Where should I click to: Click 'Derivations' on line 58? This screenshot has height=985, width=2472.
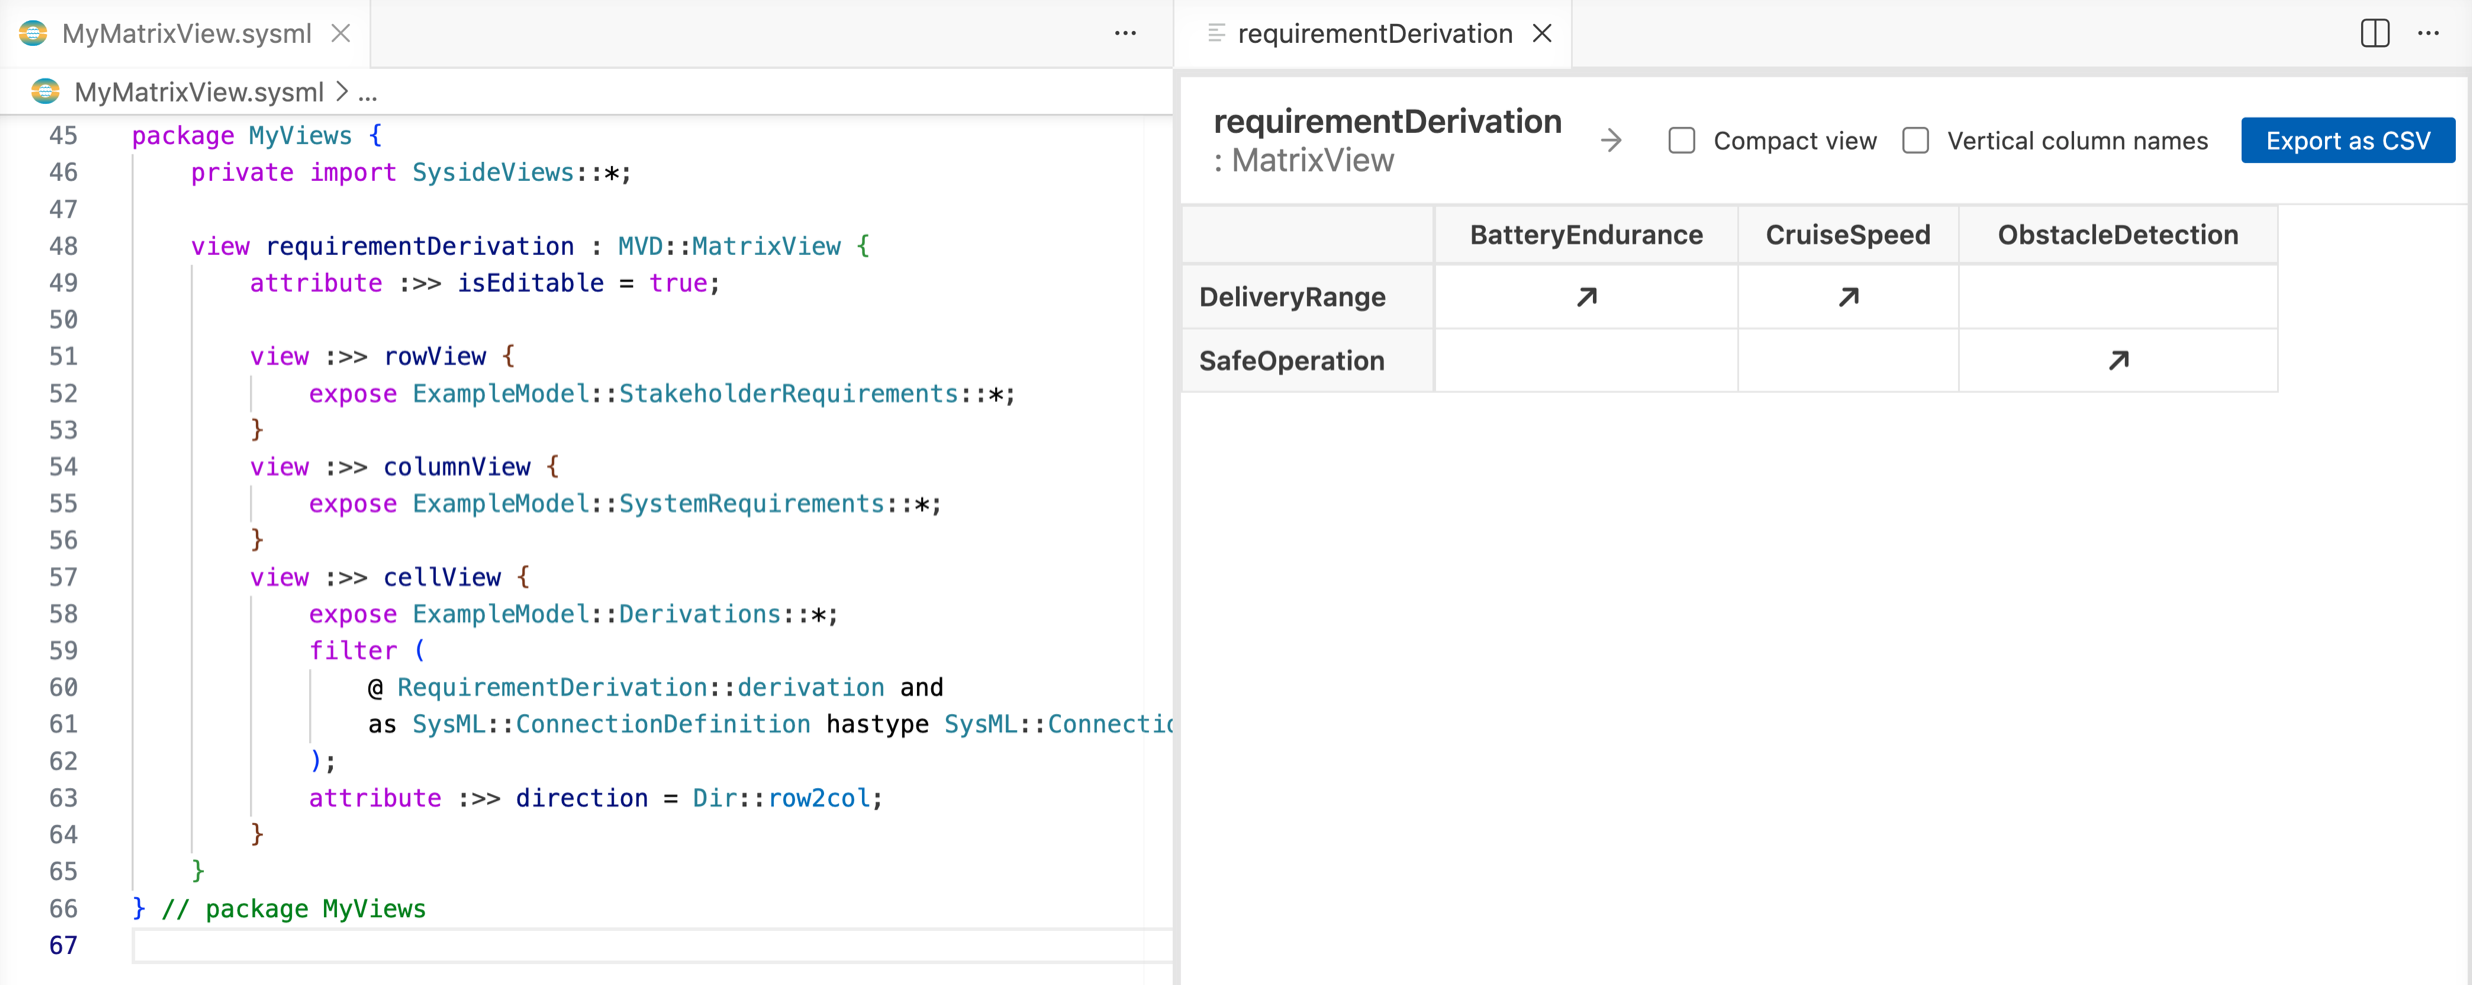coord(699,614)
